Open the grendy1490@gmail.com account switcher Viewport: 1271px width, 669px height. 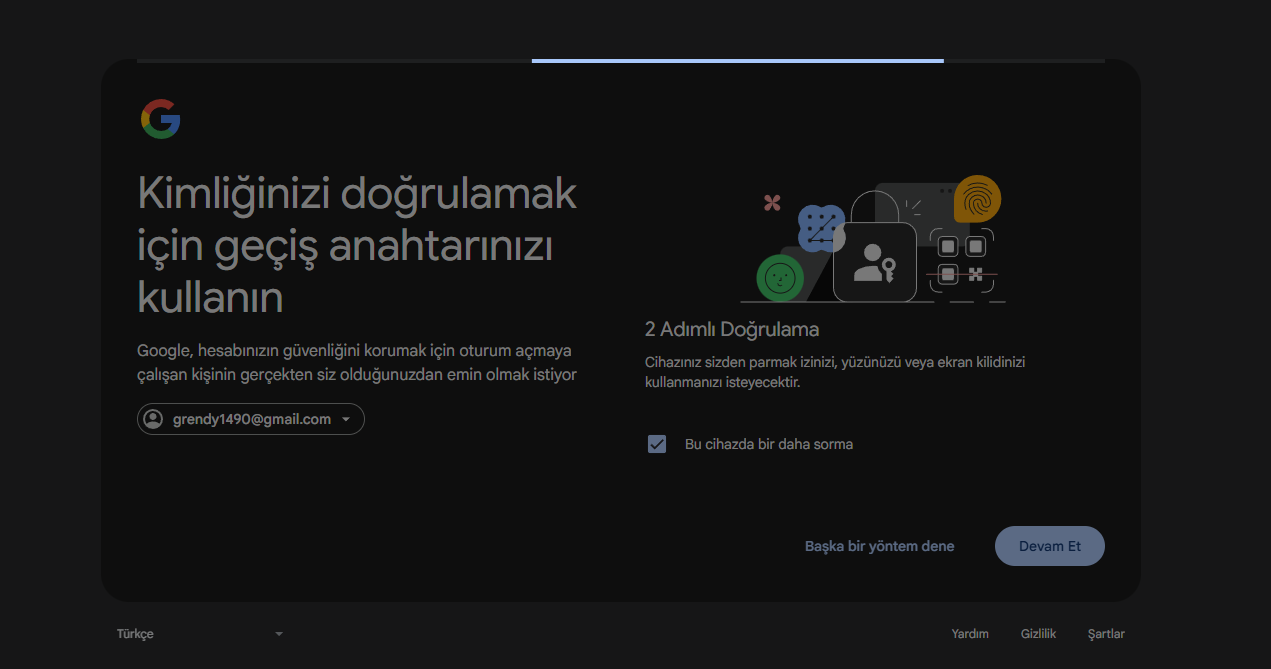point(251,419)
